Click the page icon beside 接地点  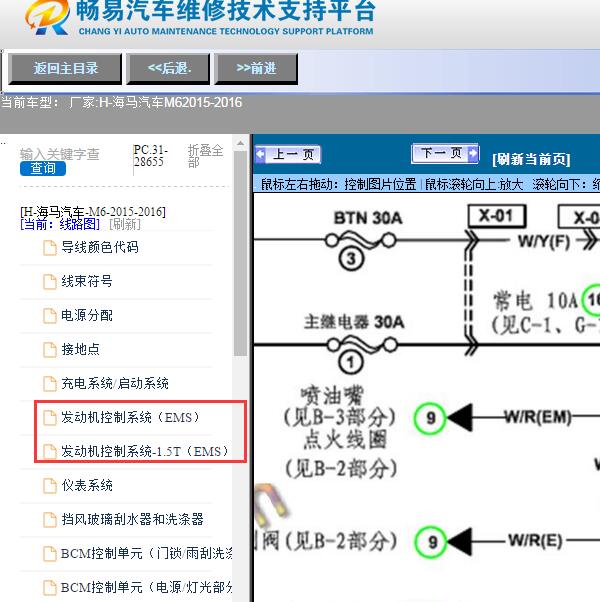[x=50, y=350]
